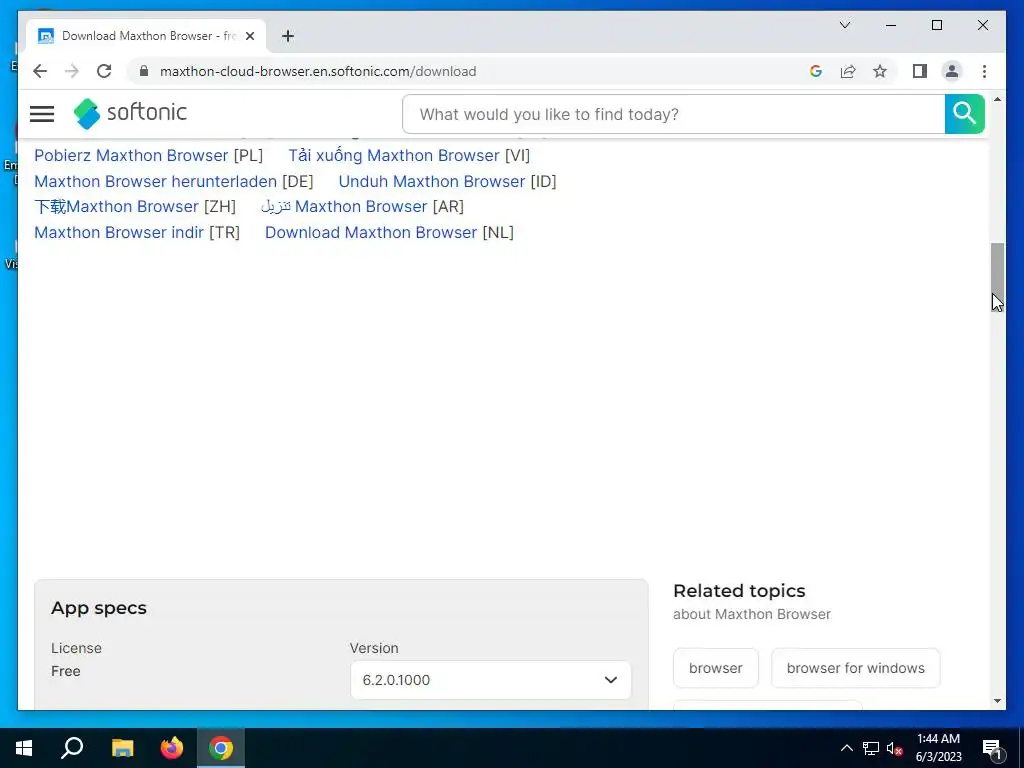Click the Google icon in address bar

[816, 71]
